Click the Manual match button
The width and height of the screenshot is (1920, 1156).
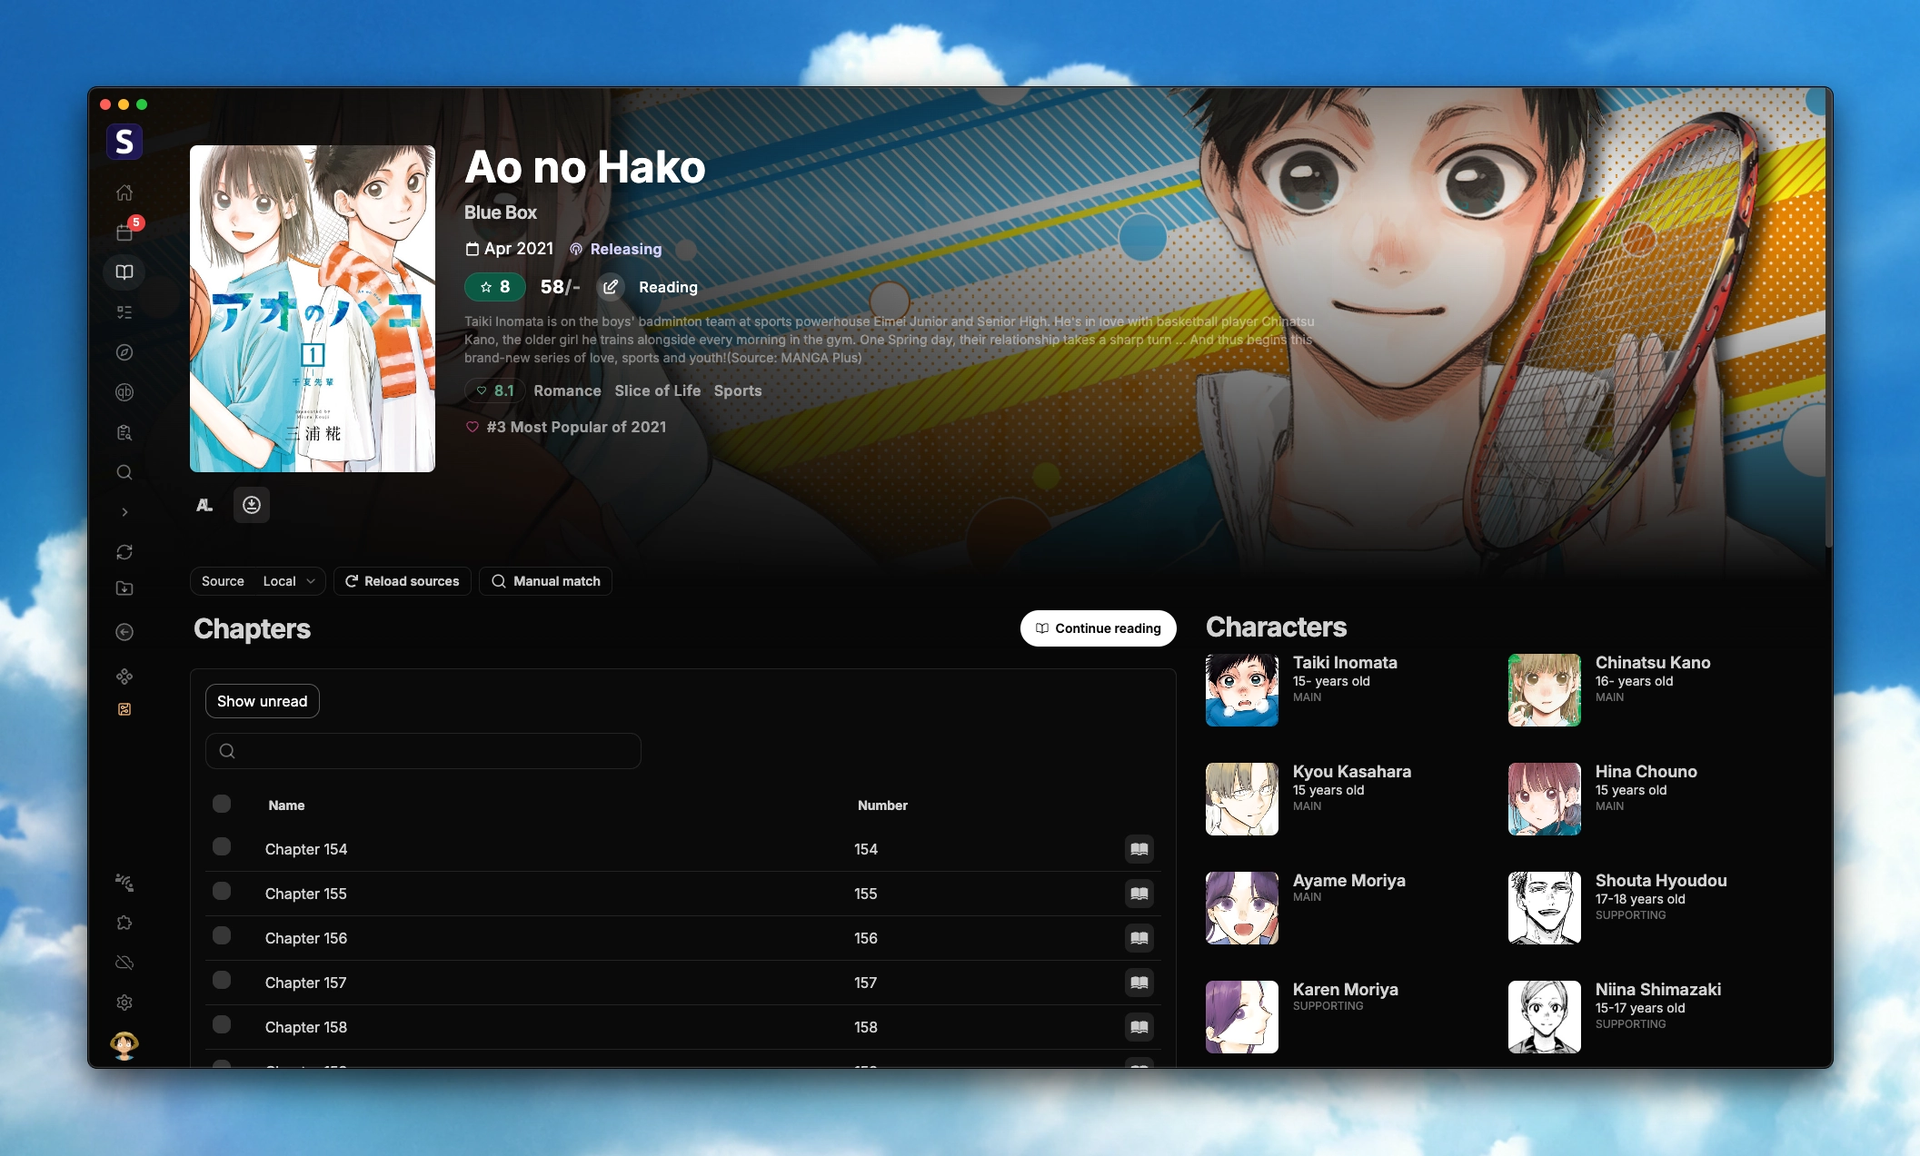[x=546, y=581]
